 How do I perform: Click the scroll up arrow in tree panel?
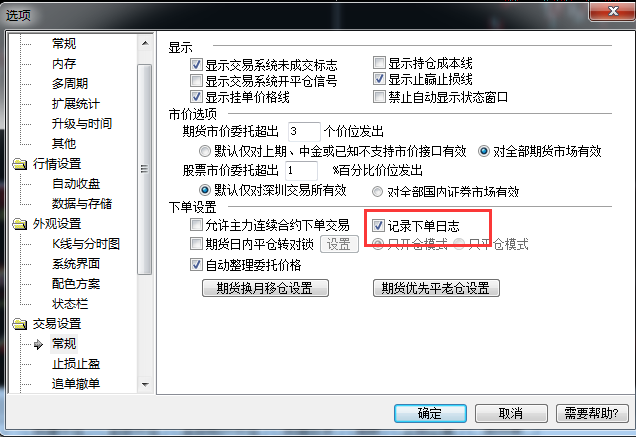tap(145, 43)
